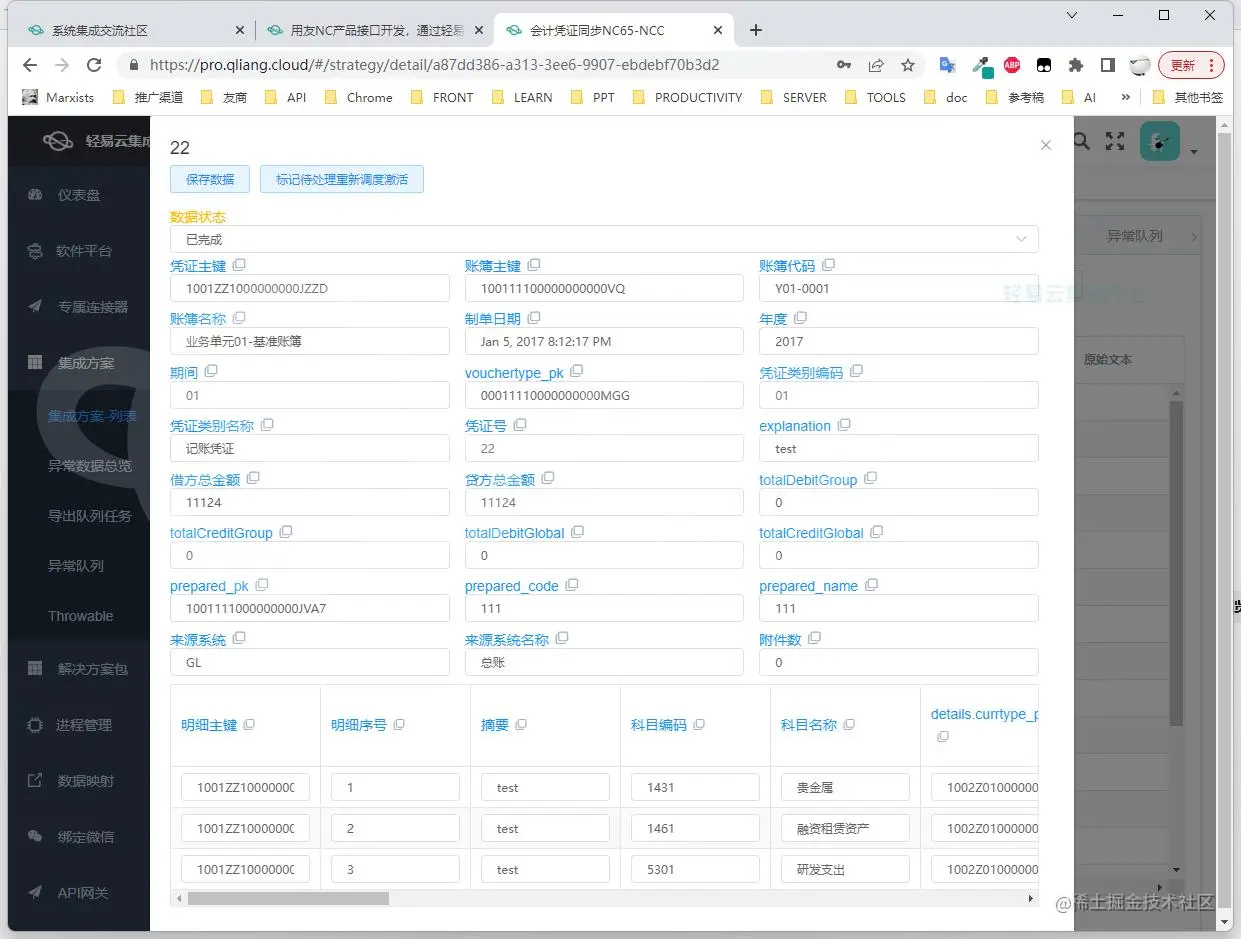Select 专属连接器 in sidebar
Screen dimensions: 1241x939
tap(79, 307)
